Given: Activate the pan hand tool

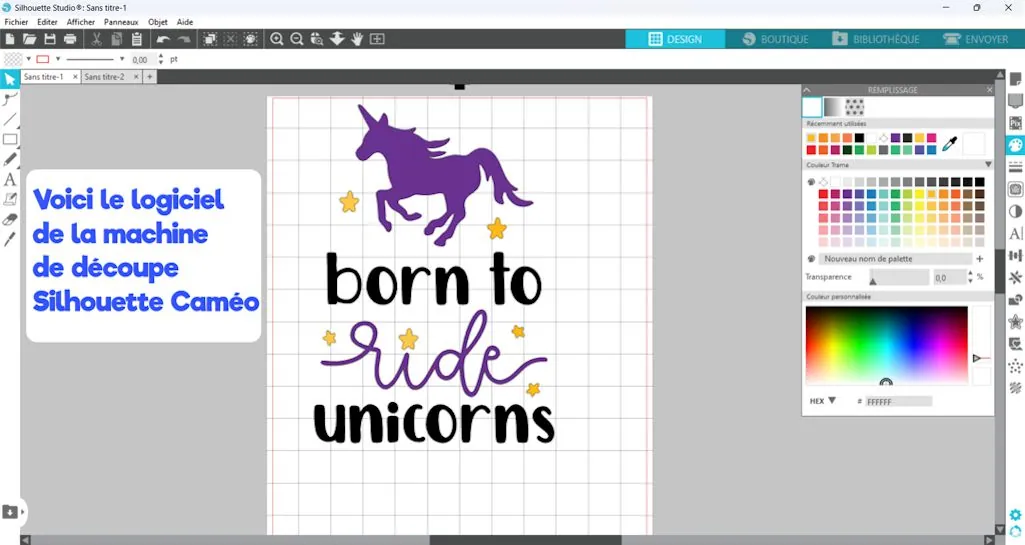Looking at the screenshot, I should (357, 39).
